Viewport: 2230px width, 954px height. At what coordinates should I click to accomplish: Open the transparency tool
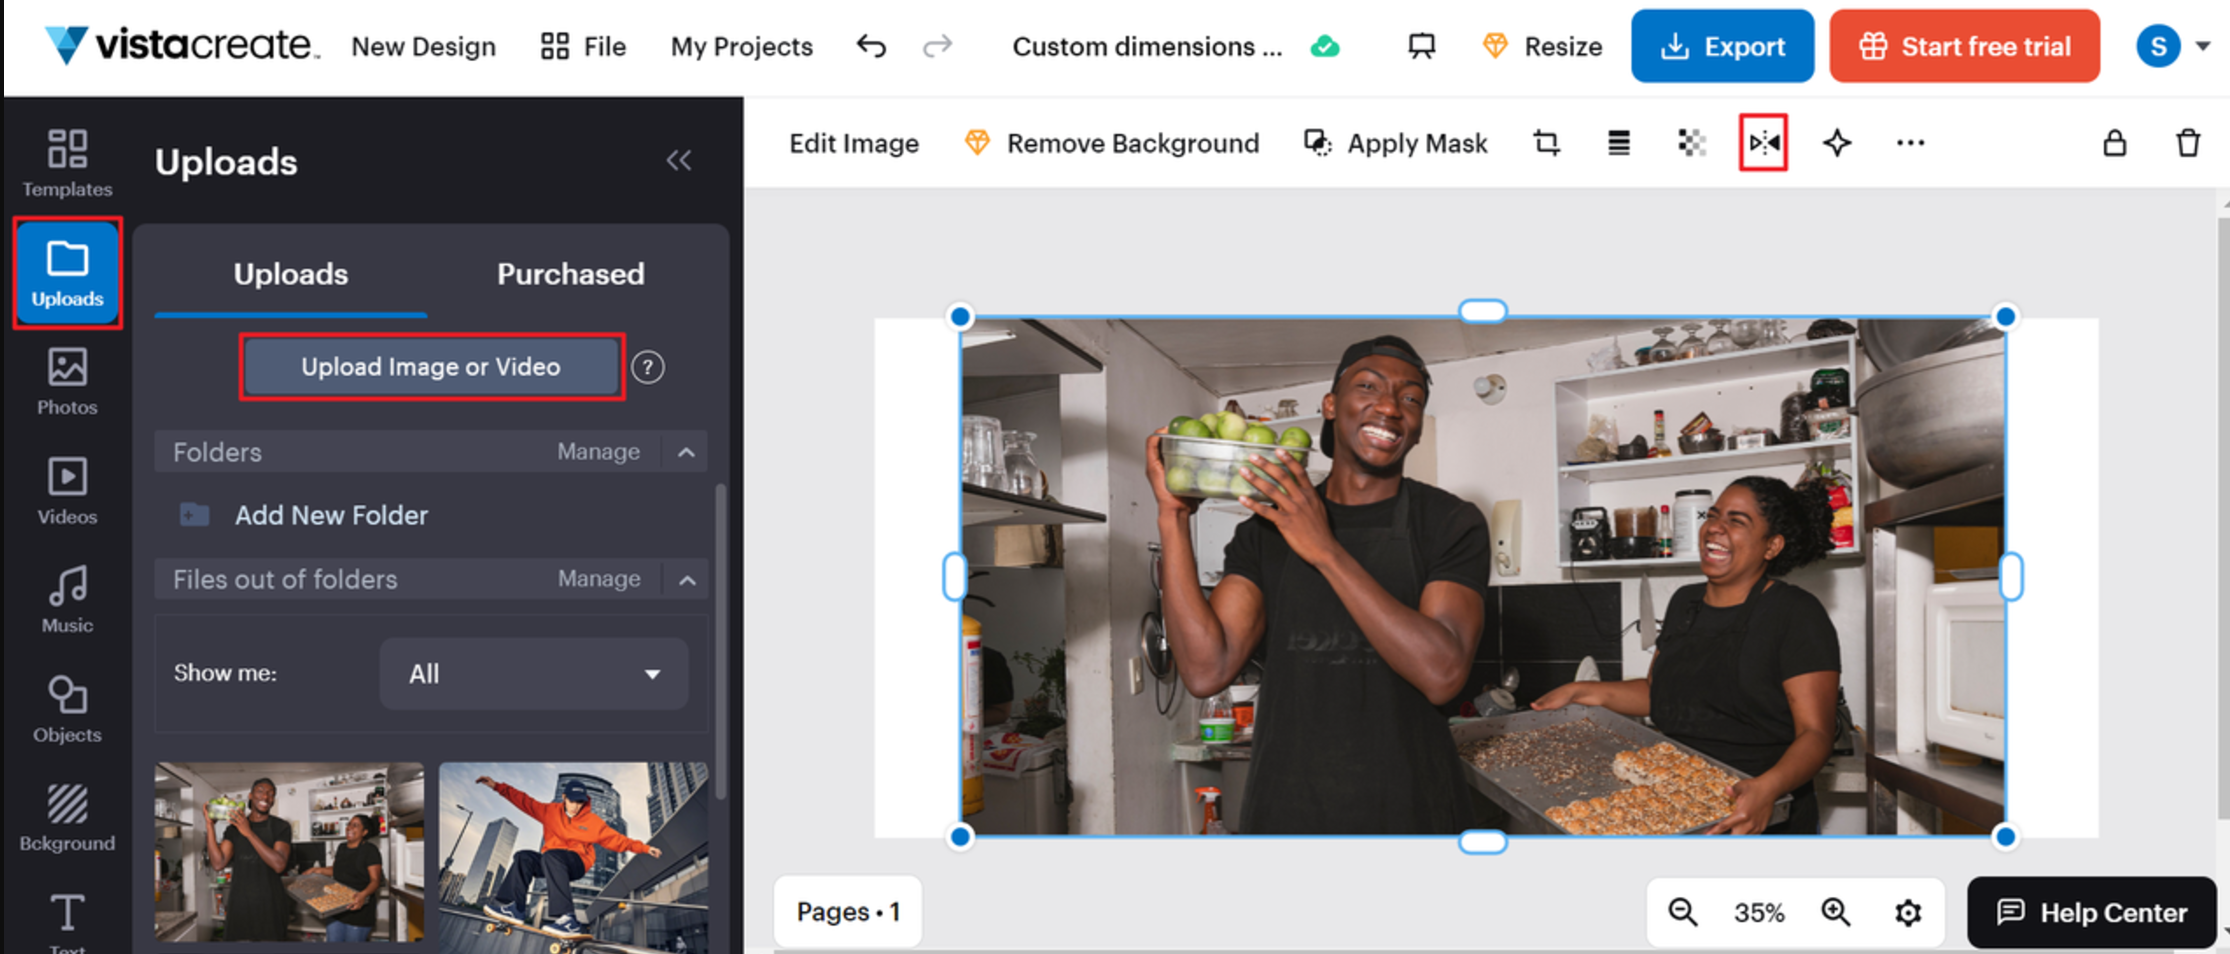click(1691, 143)
